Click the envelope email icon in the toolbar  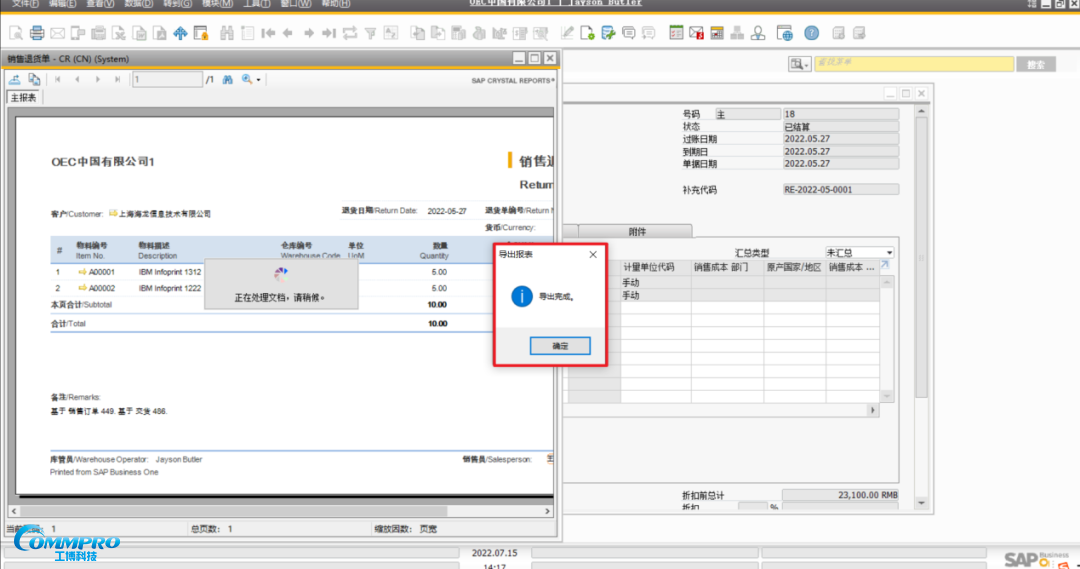(57, 33)
